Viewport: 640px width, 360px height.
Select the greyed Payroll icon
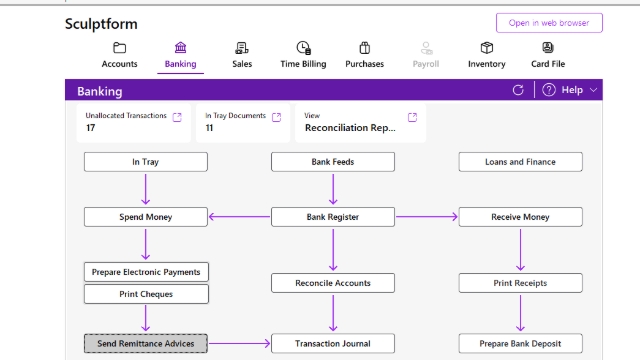pyautogui.click(x=426, y=48)
